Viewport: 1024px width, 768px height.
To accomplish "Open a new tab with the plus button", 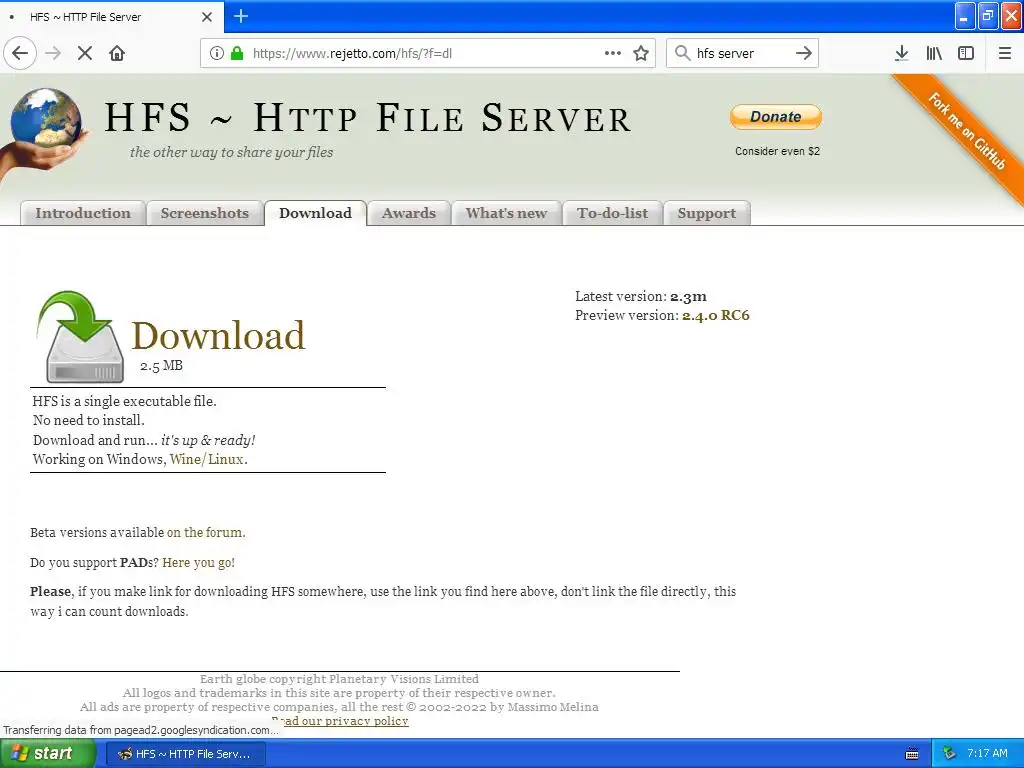I will [241, 16].
